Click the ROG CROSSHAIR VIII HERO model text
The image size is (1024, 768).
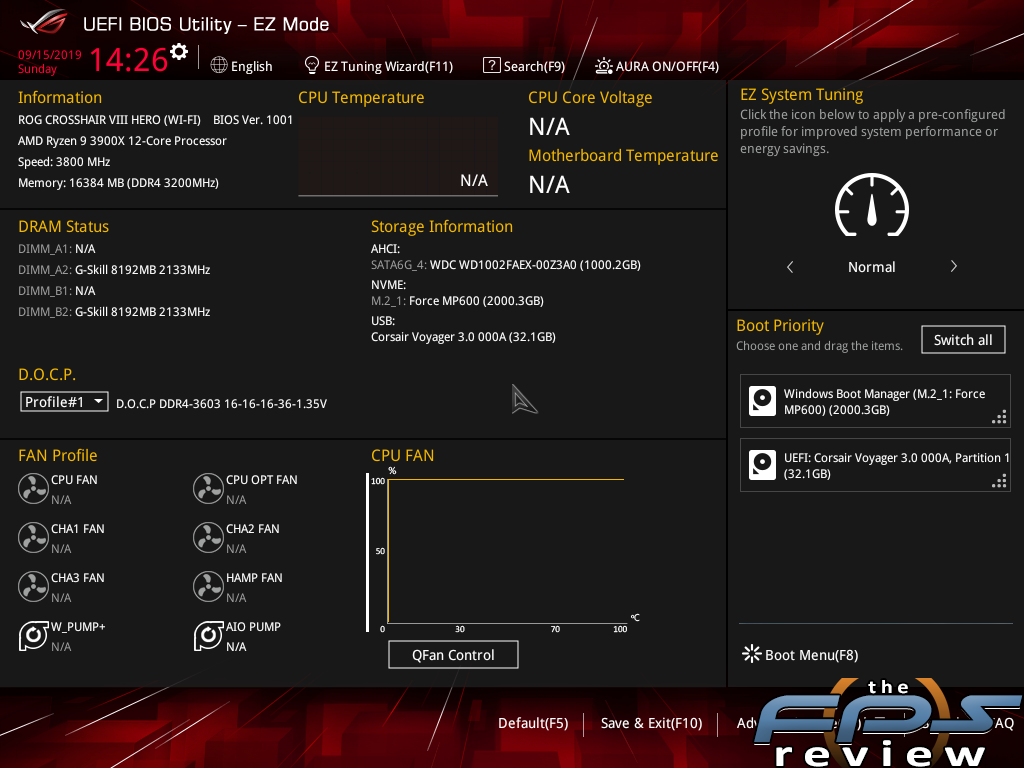tap(109, 120)
